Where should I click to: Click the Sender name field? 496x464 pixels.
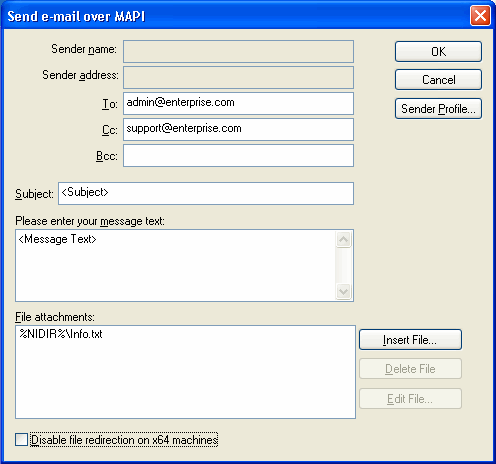tap(238, 52)
